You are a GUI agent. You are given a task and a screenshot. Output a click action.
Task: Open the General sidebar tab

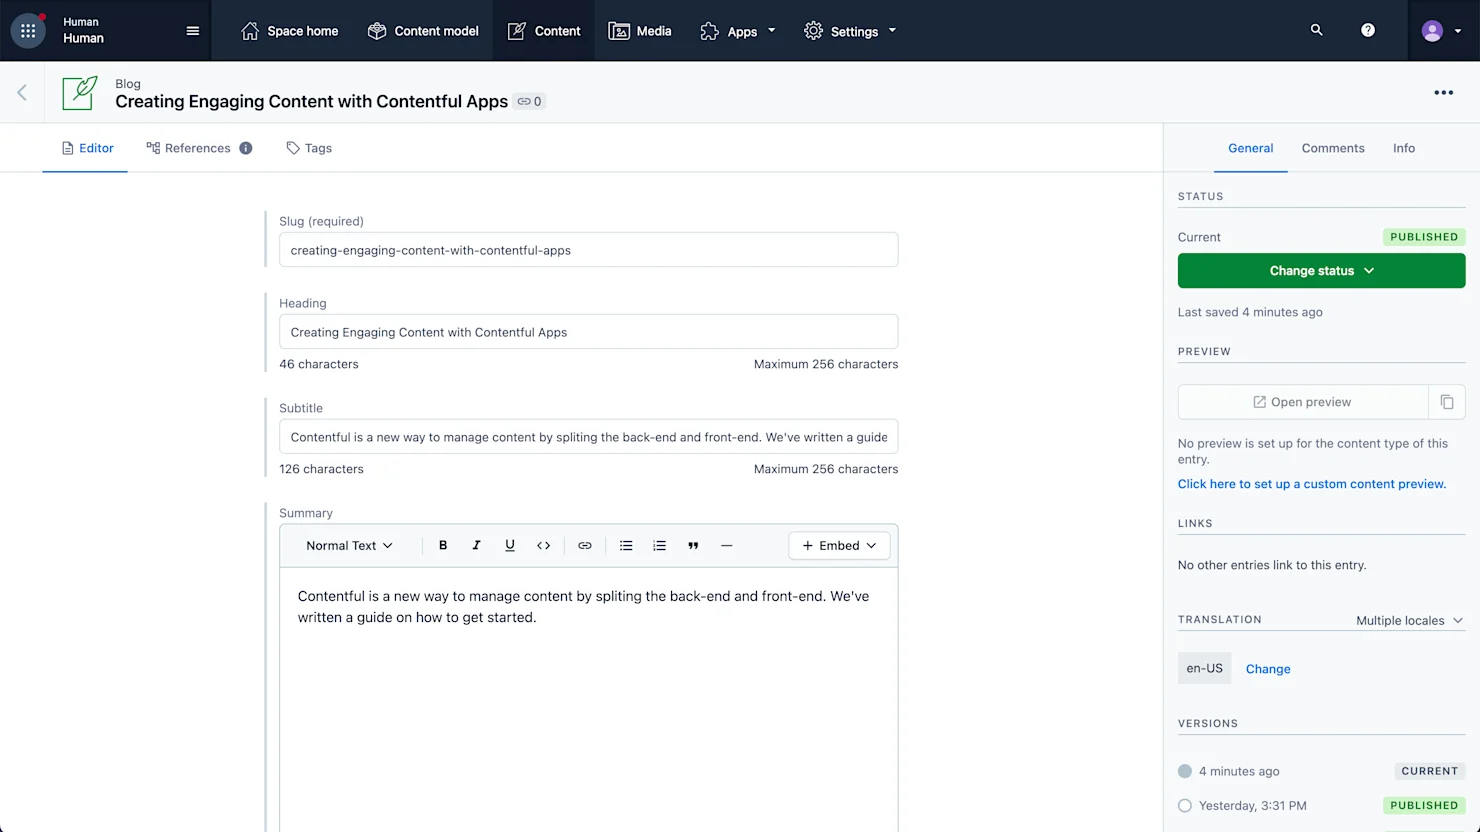coord(1250,148)
